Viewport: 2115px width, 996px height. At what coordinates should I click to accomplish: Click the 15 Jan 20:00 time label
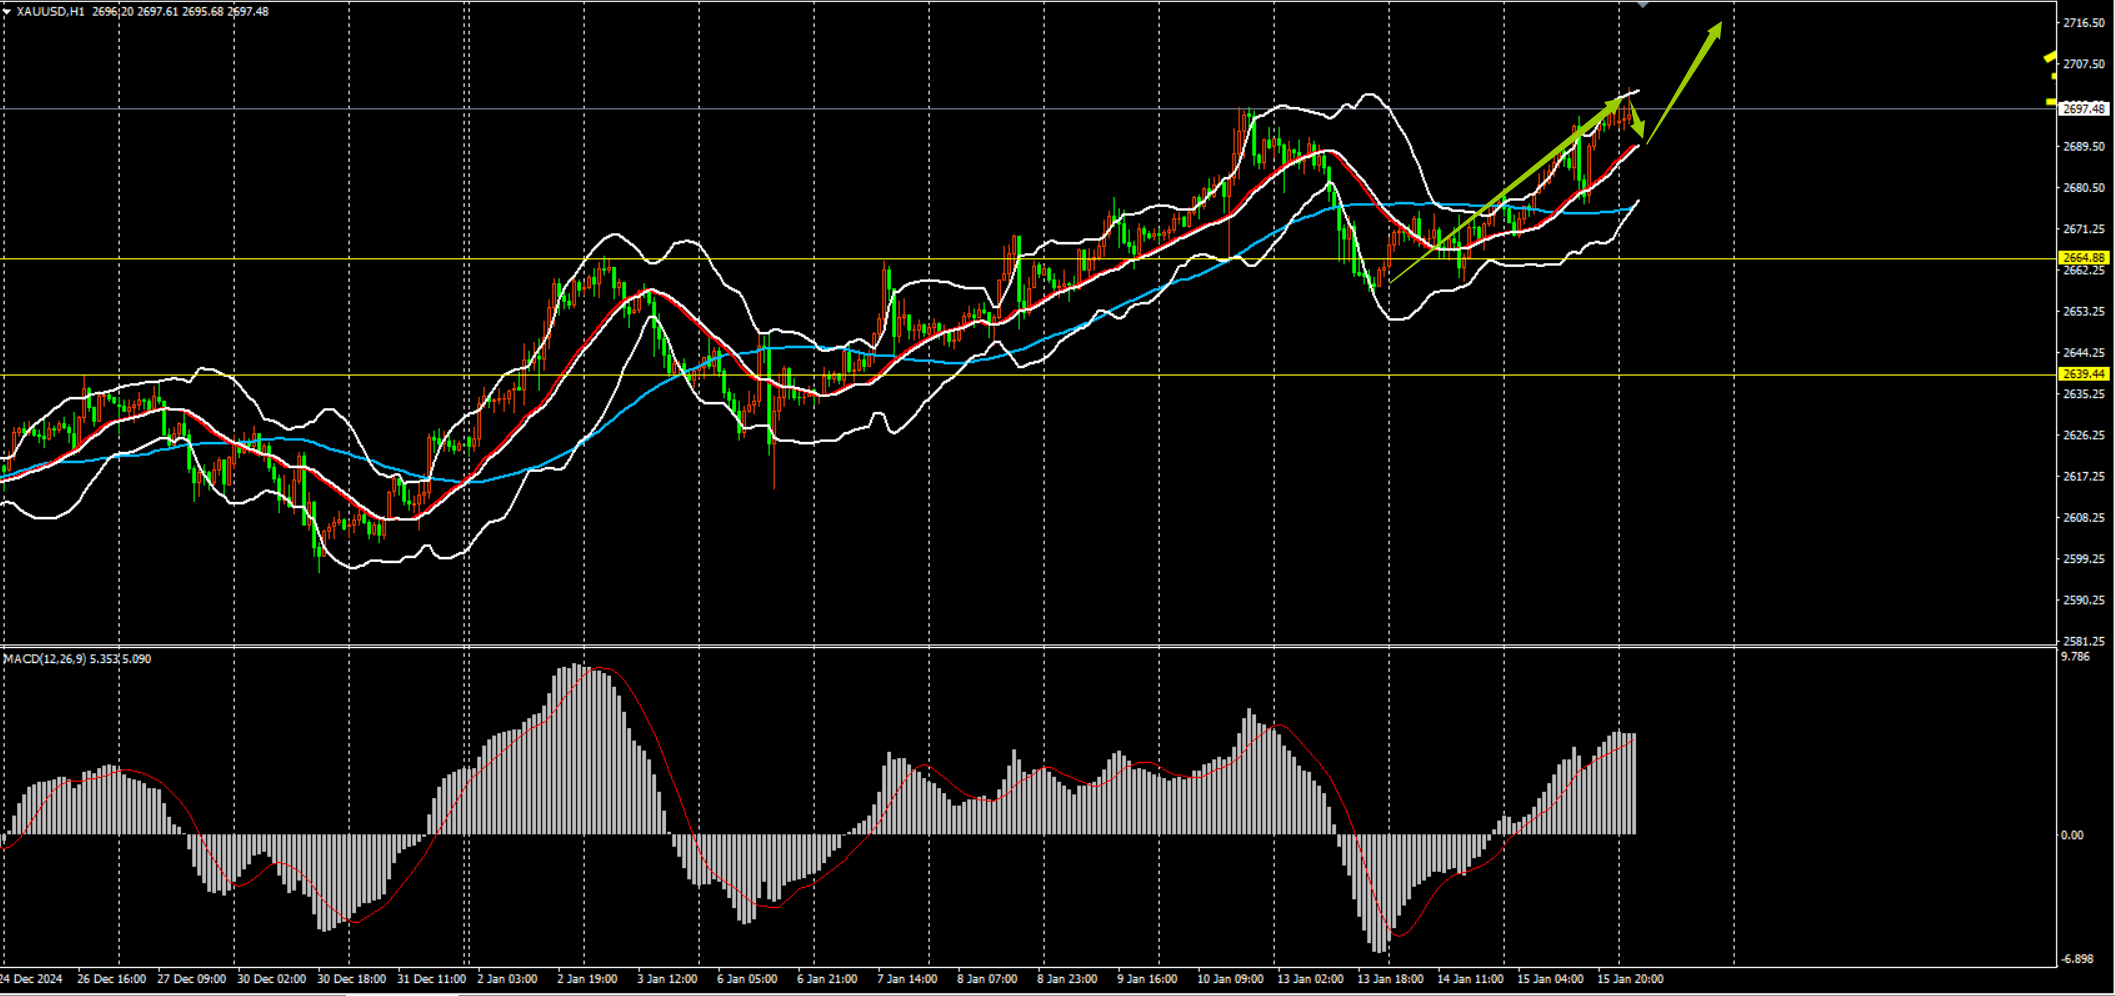coord(1630,979)
